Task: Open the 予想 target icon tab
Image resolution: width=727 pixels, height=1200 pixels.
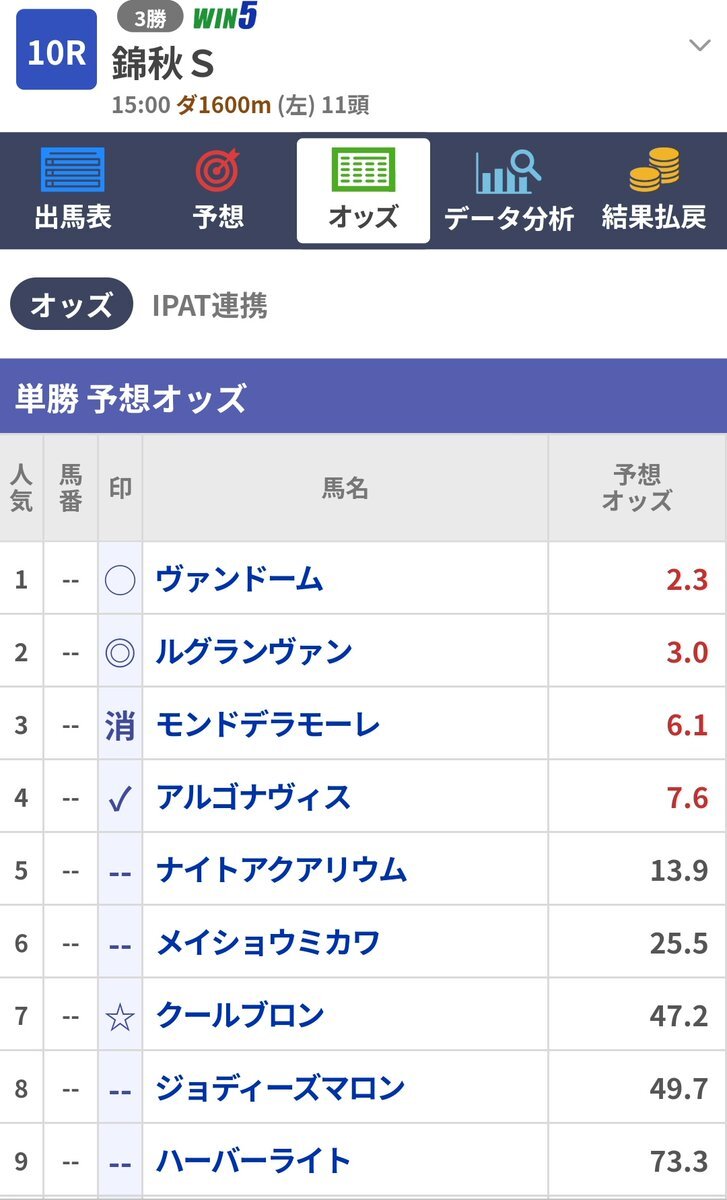Action: [218, 172]
